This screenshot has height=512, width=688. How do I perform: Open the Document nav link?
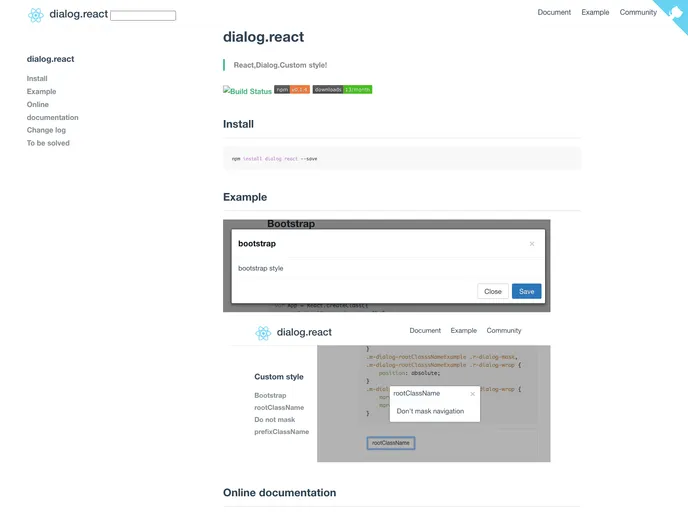click(554, 13)
